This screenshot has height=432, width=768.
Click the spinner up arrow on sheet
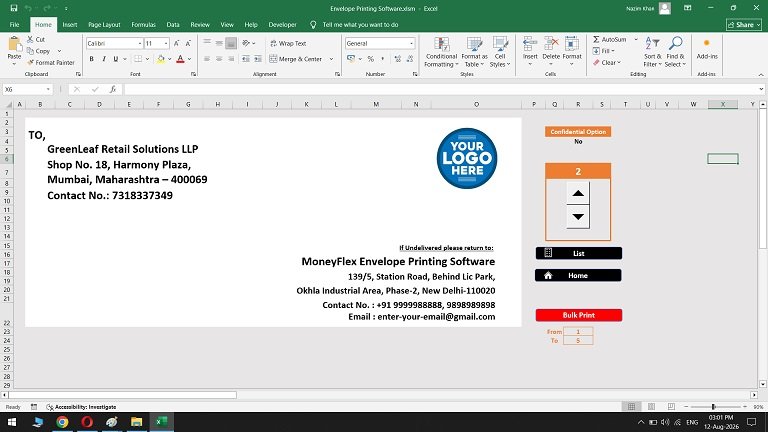pos(578,193)
